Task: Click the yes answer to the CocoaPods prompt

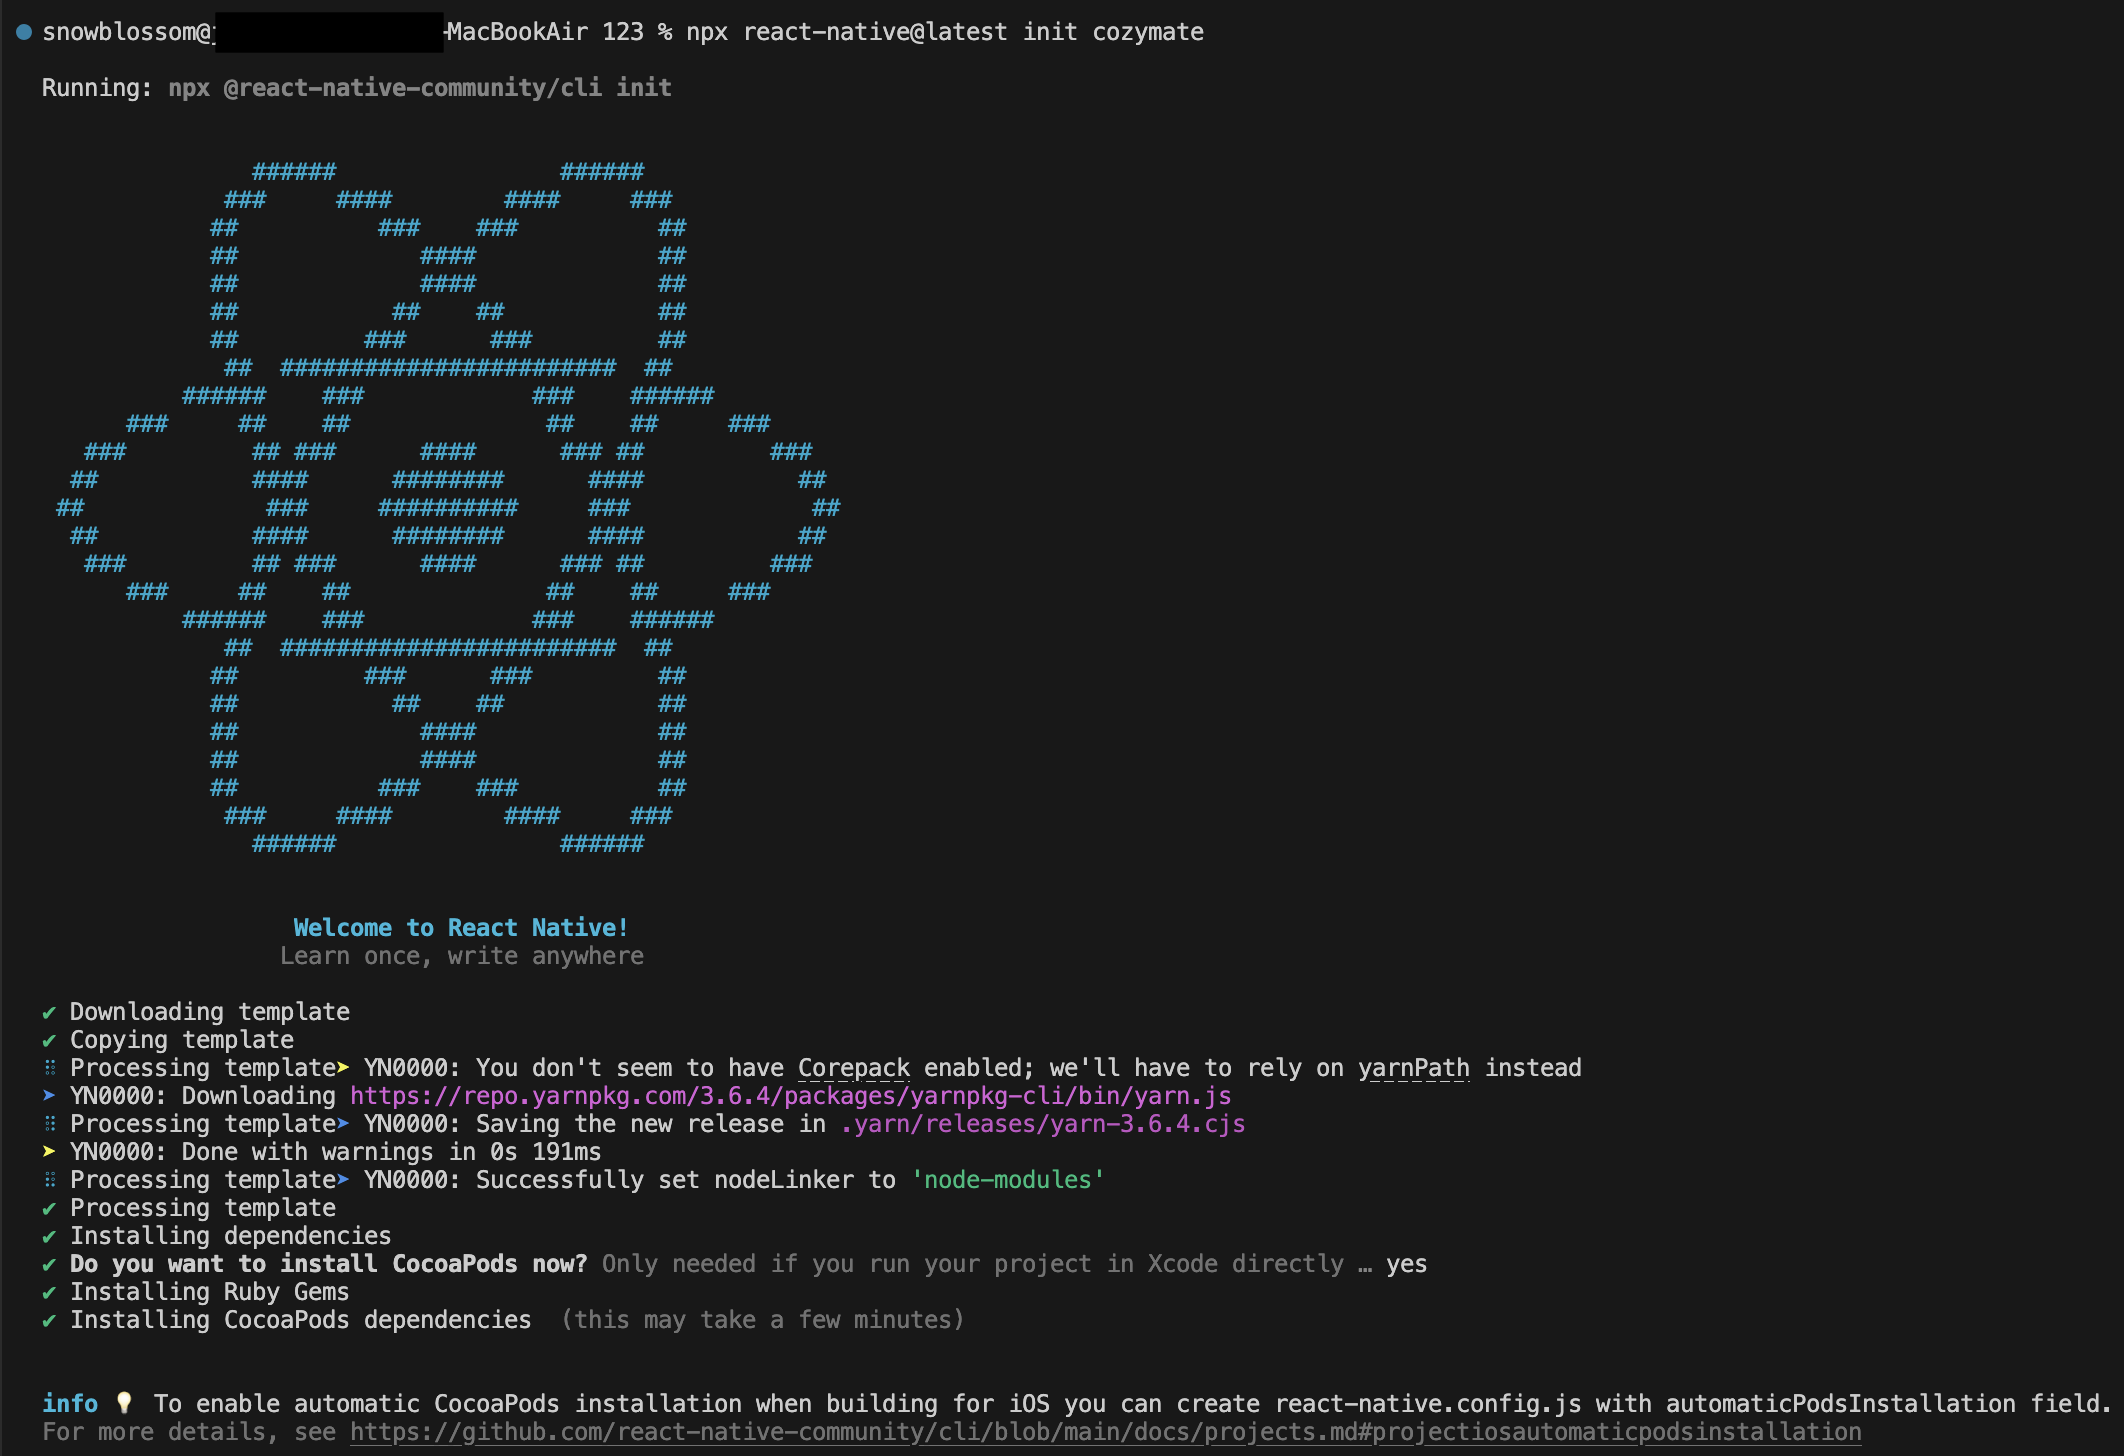Action: (1406, 1264)
